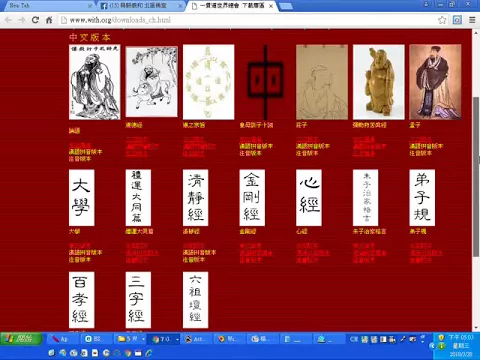Open 注音版本 link under 莊子

pos(307,153)
